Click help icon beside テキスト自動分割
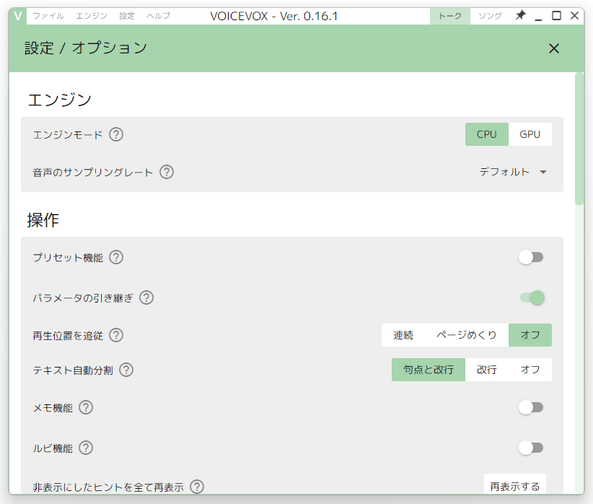This screenshot has height=504, width=593. [126, 370]
